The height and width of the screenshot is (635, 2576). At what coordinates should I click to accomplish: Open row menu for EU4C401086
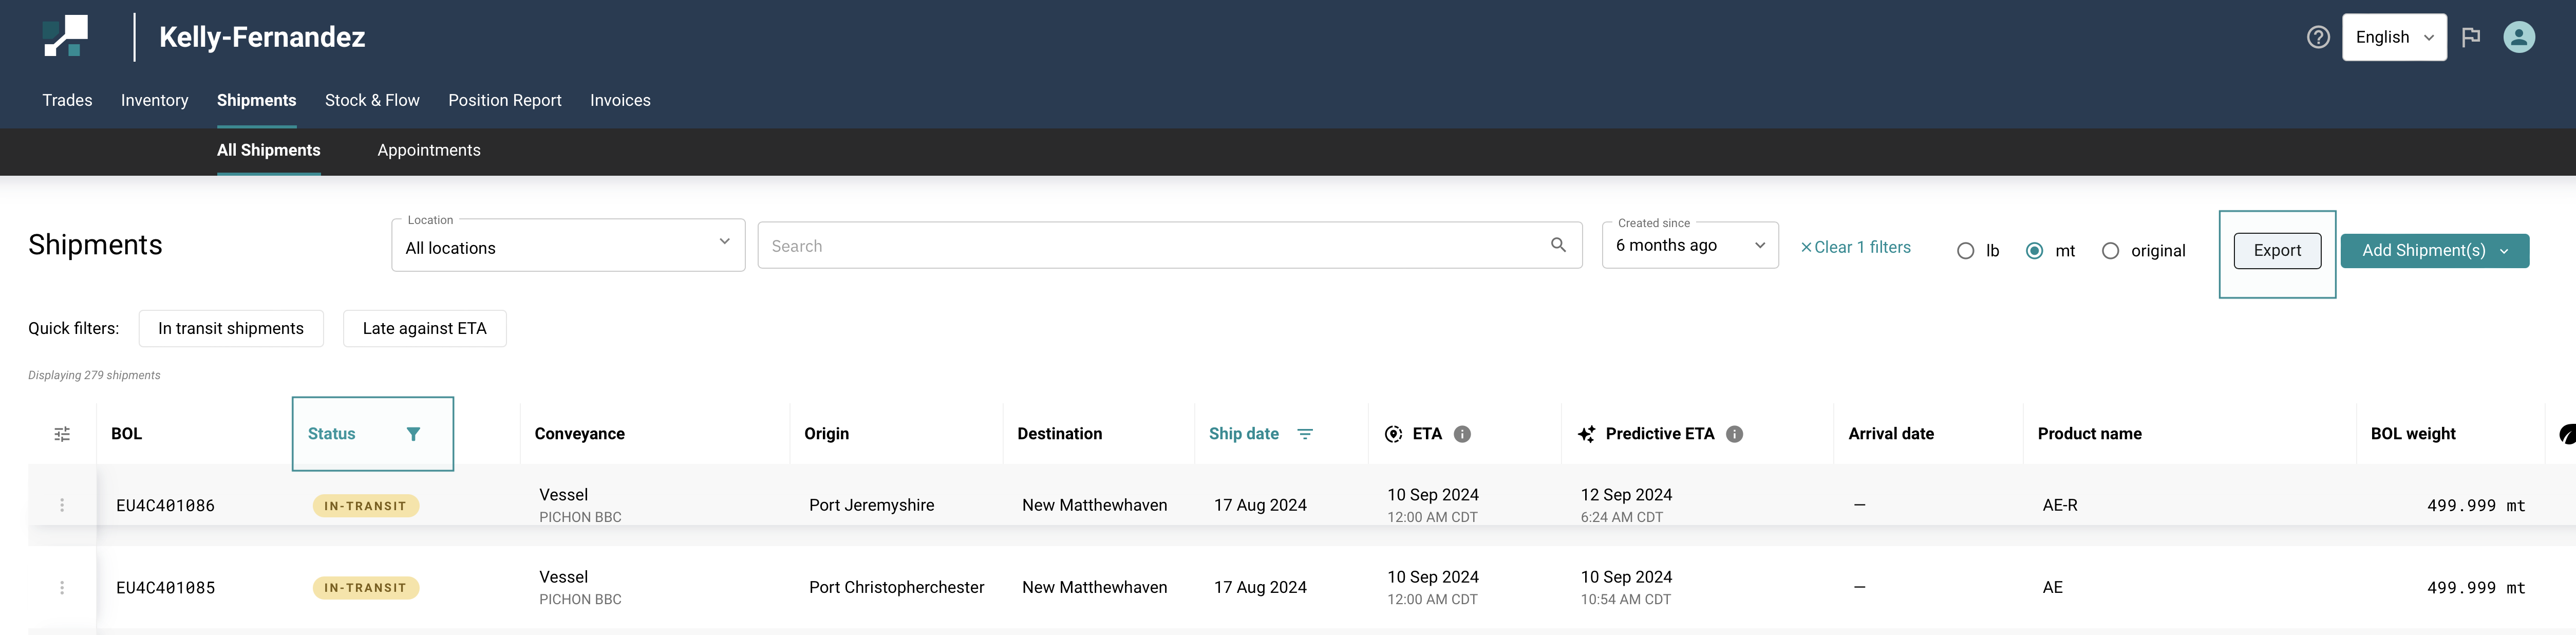[x=62, y=505]
